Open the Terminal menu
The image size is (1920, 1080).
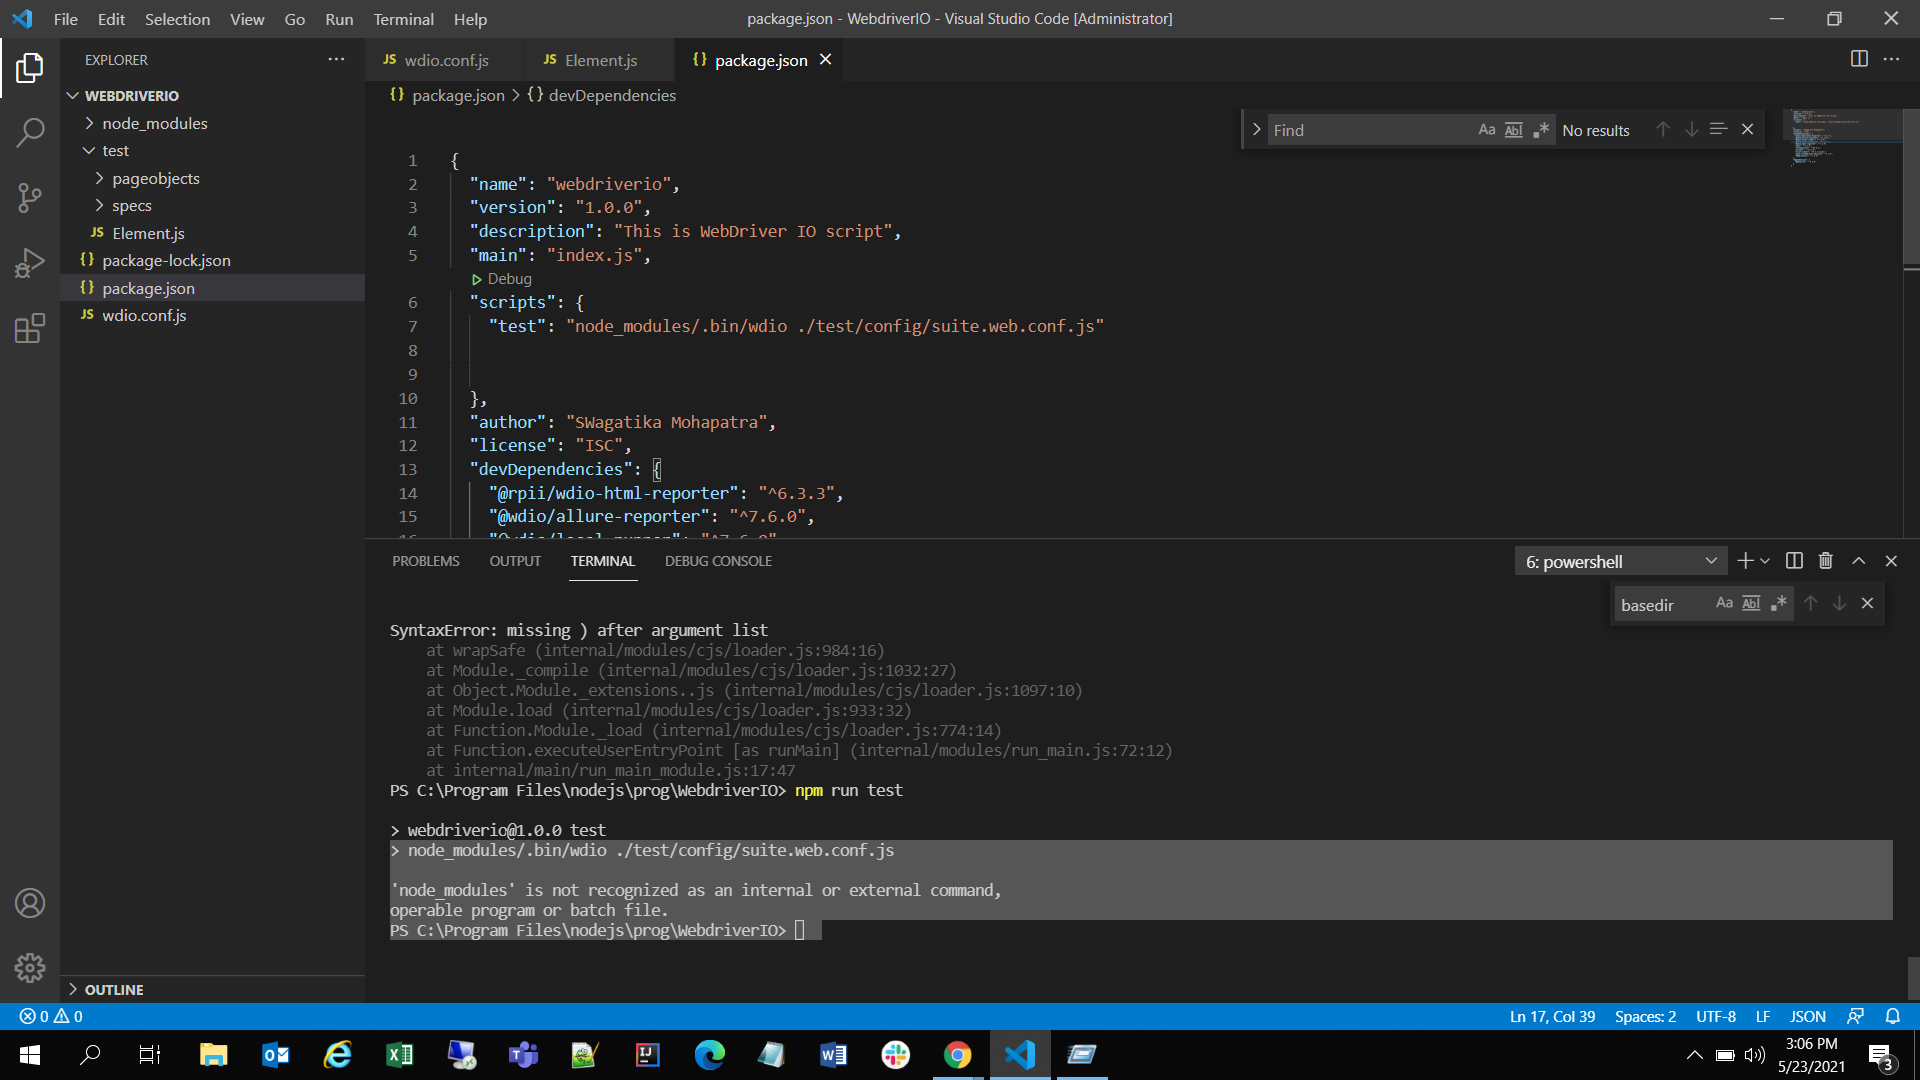pos(403,19)
